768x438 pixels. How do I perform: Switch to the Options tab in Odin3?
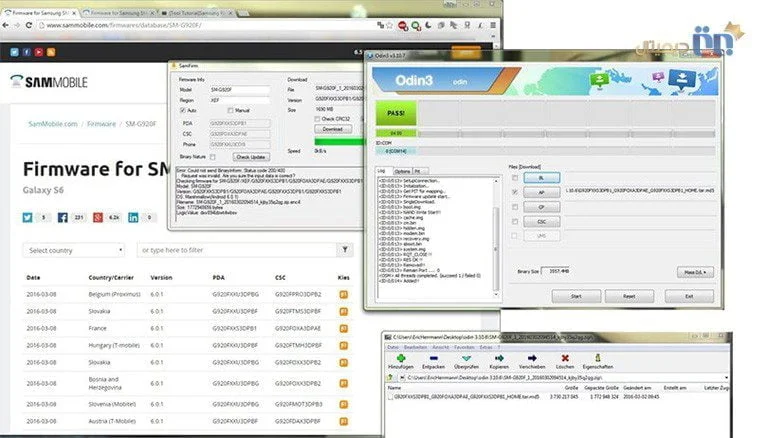point(402,171)
